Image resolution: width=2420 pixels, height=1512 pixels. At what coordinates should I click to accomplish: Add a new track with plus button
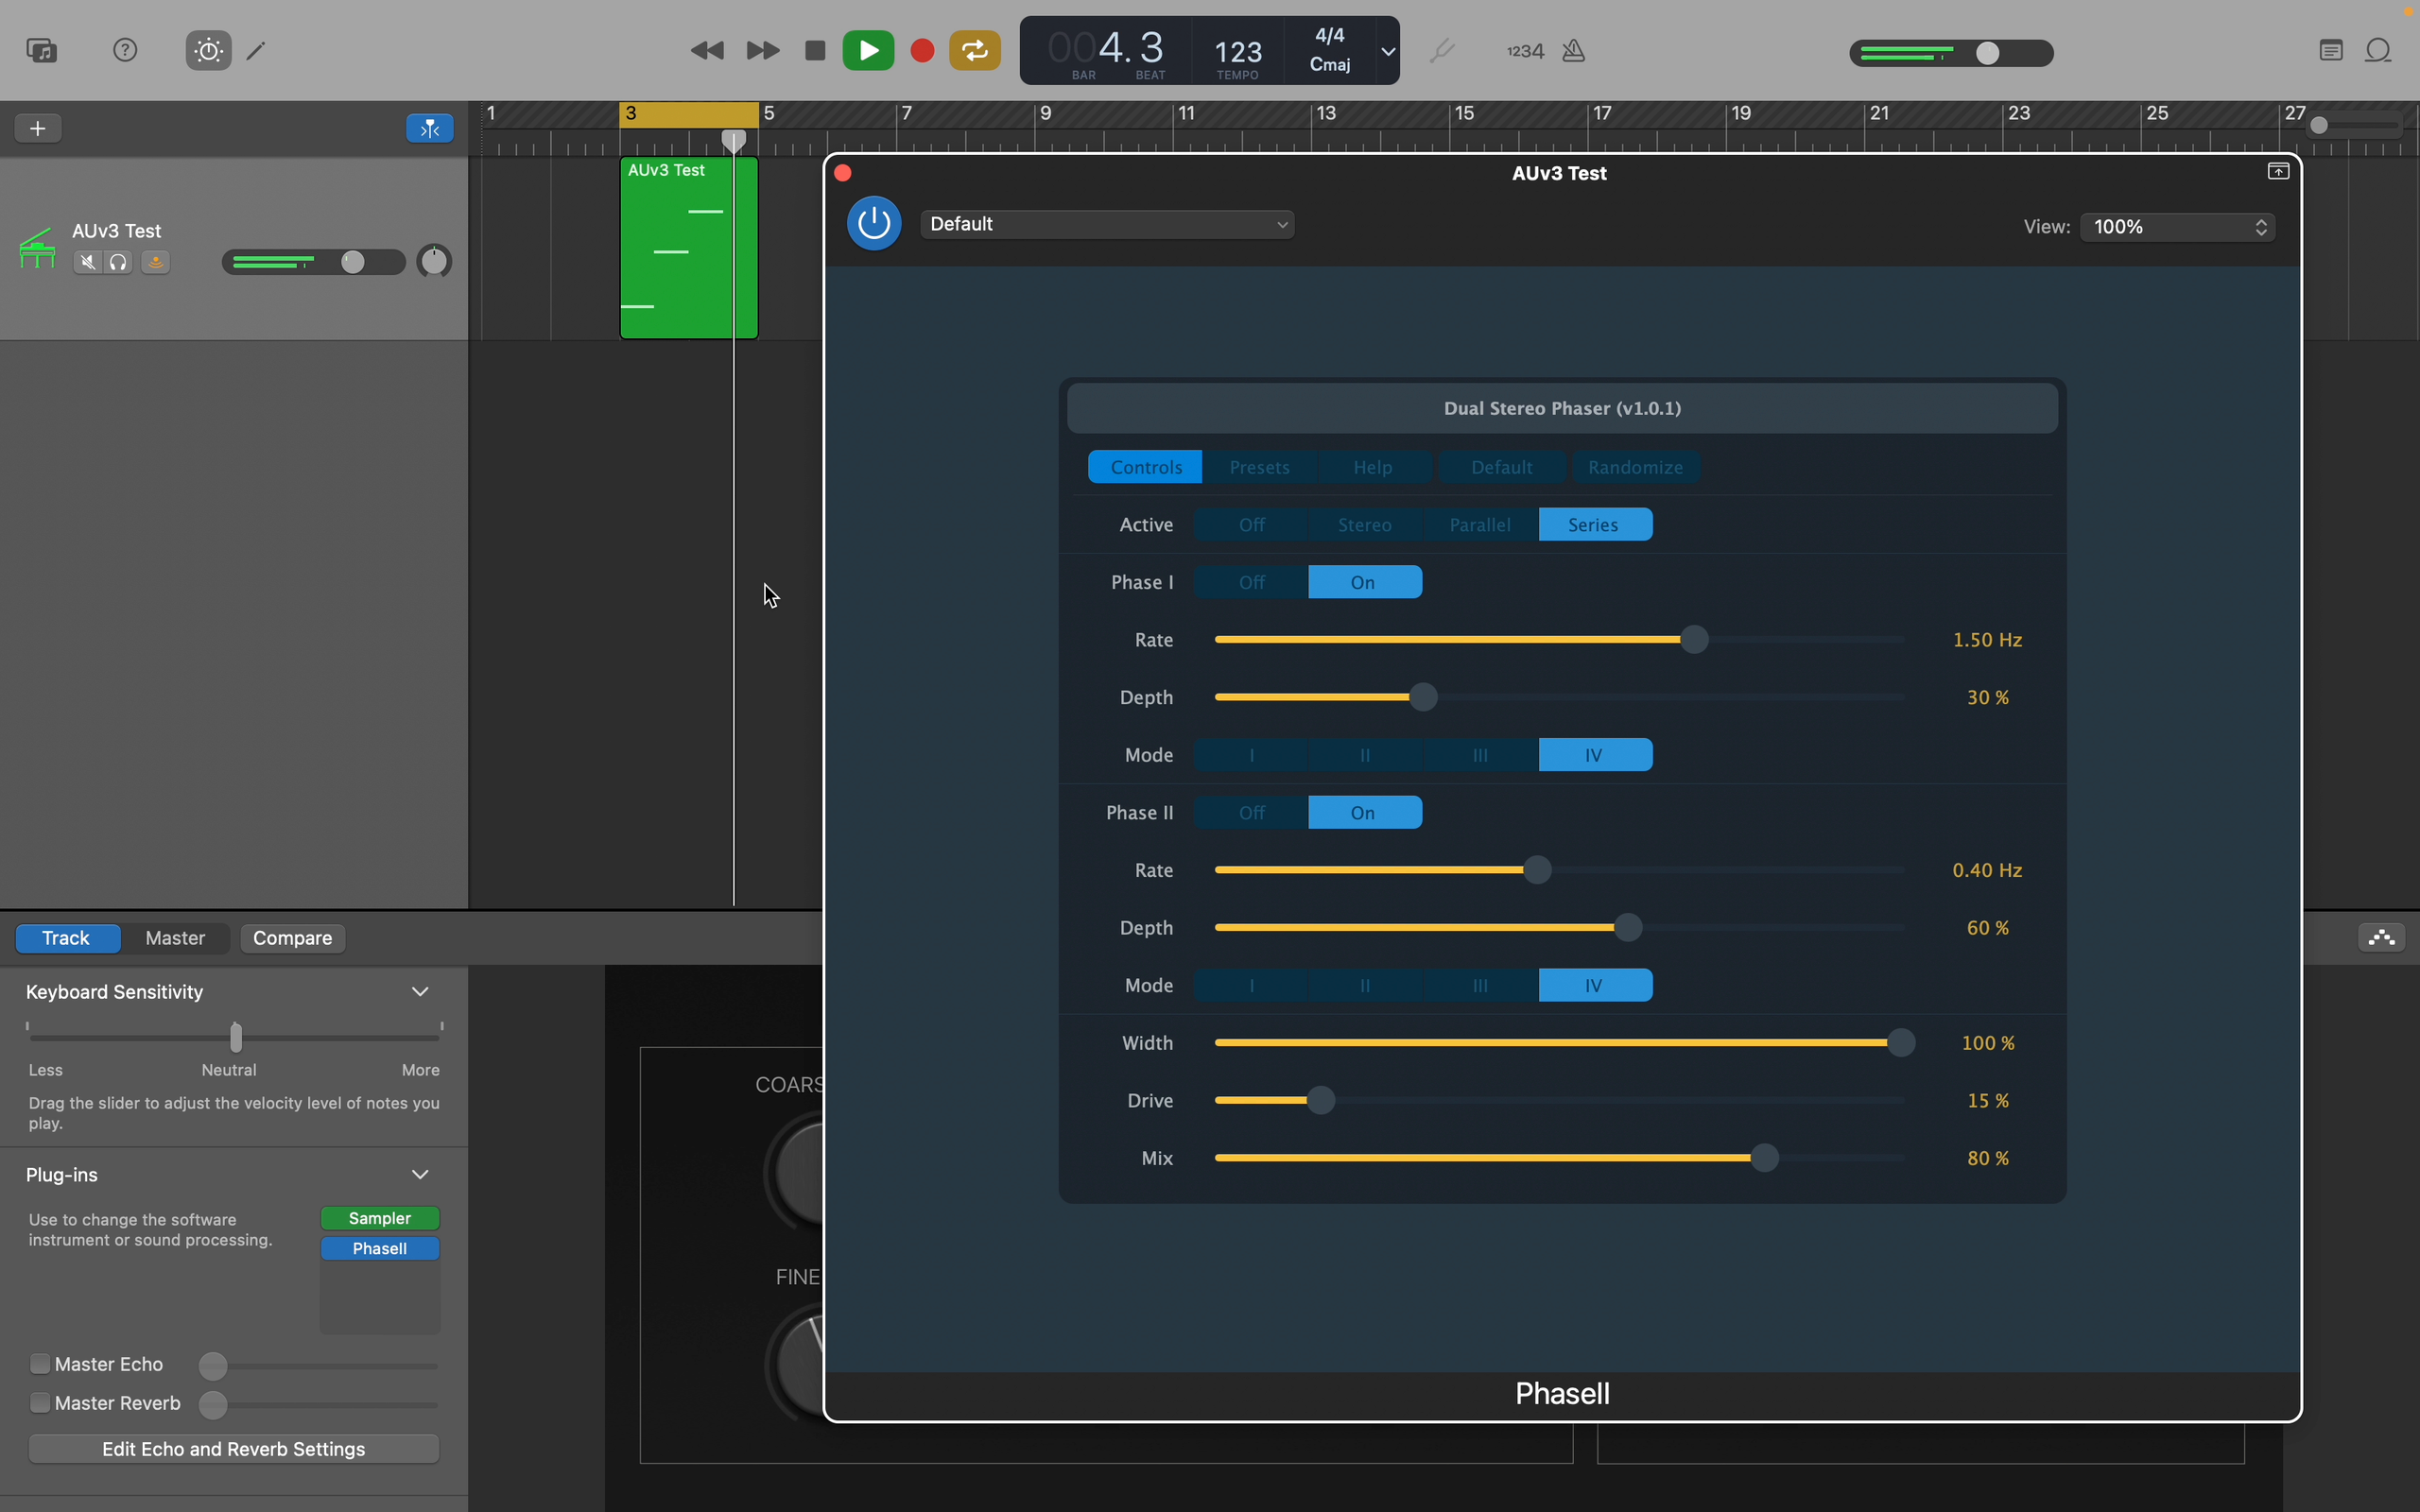pyautogui.click(x=38, y=128)
